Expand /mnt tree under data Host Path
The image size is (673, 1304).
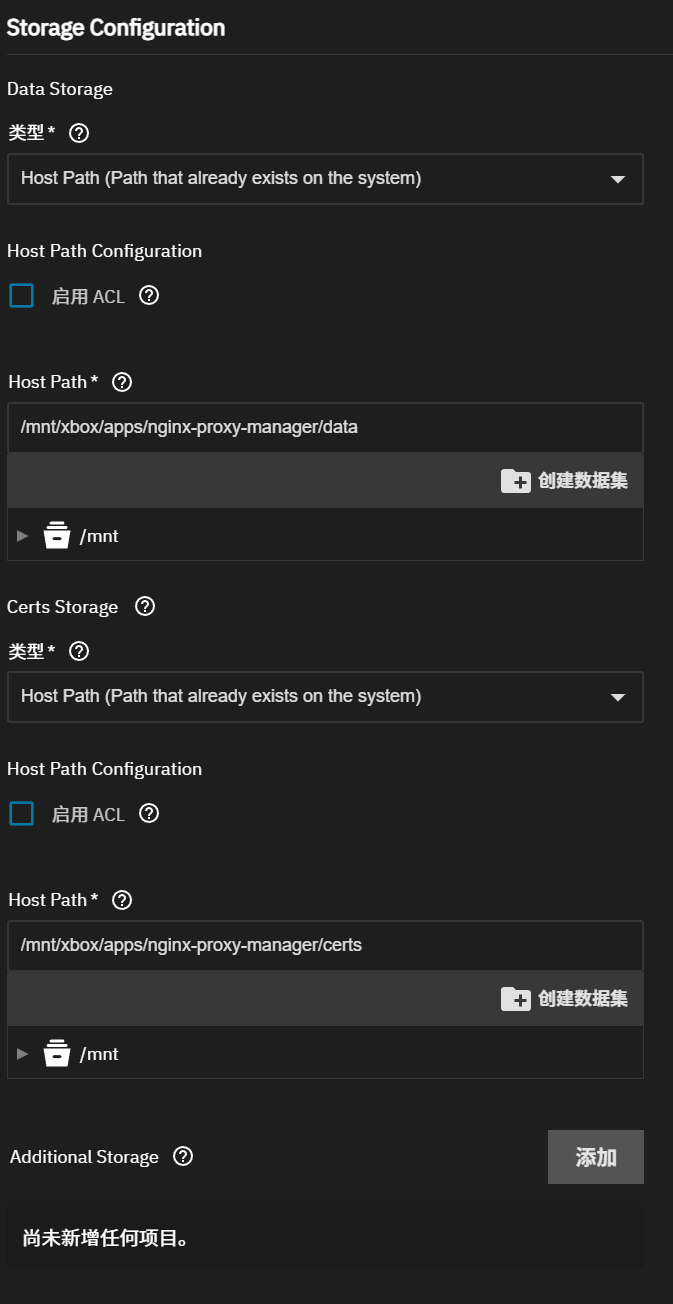pyautogui.click(x=22, y=535)
